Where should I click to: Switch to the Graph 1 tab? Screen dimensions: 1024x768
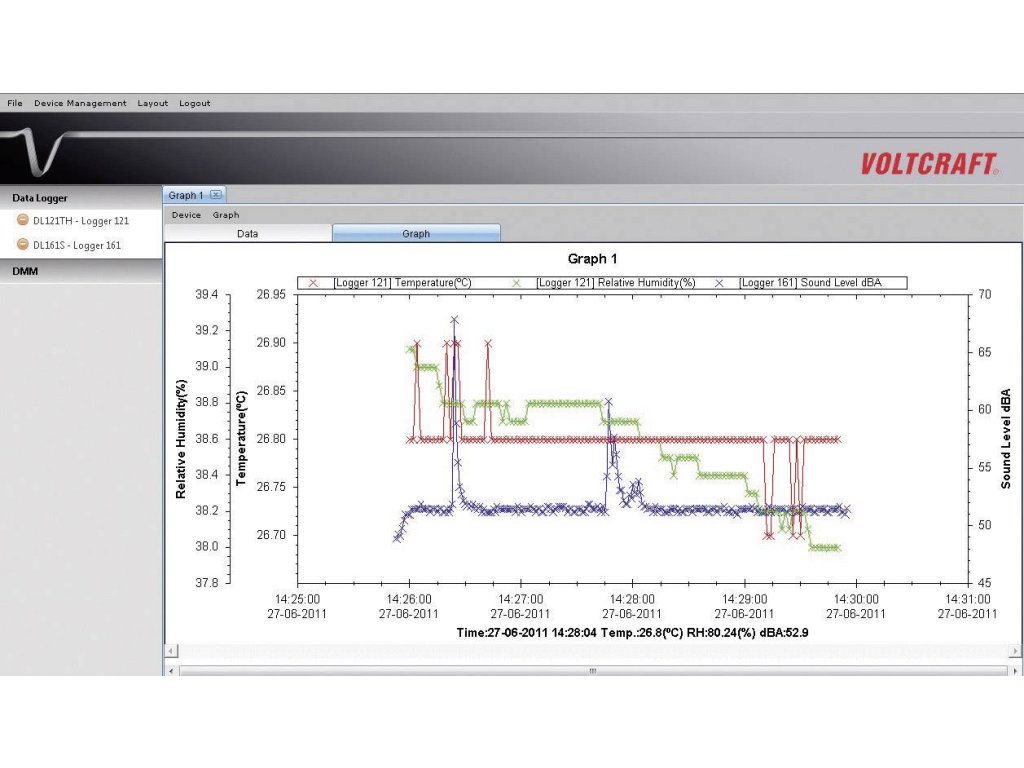click(185, 195)
